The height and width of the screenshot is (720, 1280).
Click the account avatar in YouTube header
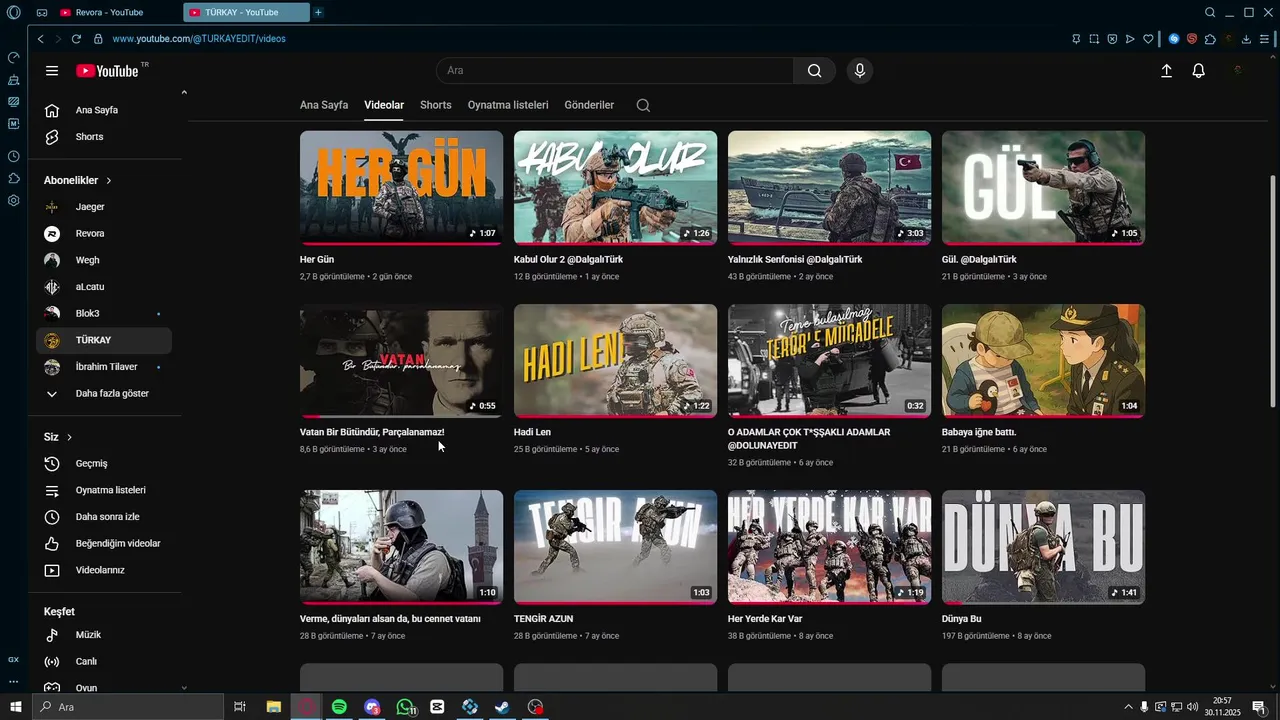1238,71
